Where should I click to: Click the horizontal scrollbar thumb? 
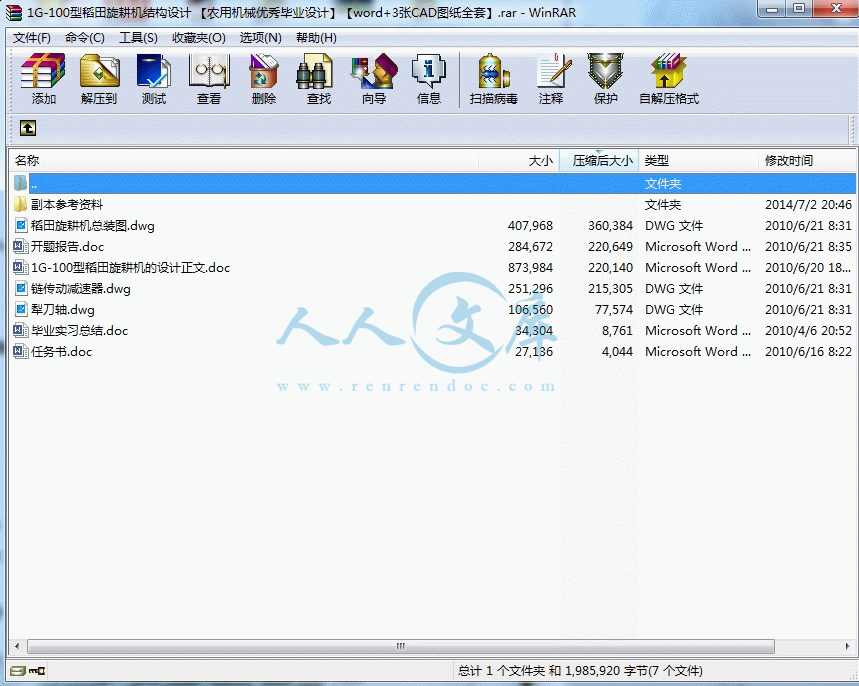[x=401, y=647]
